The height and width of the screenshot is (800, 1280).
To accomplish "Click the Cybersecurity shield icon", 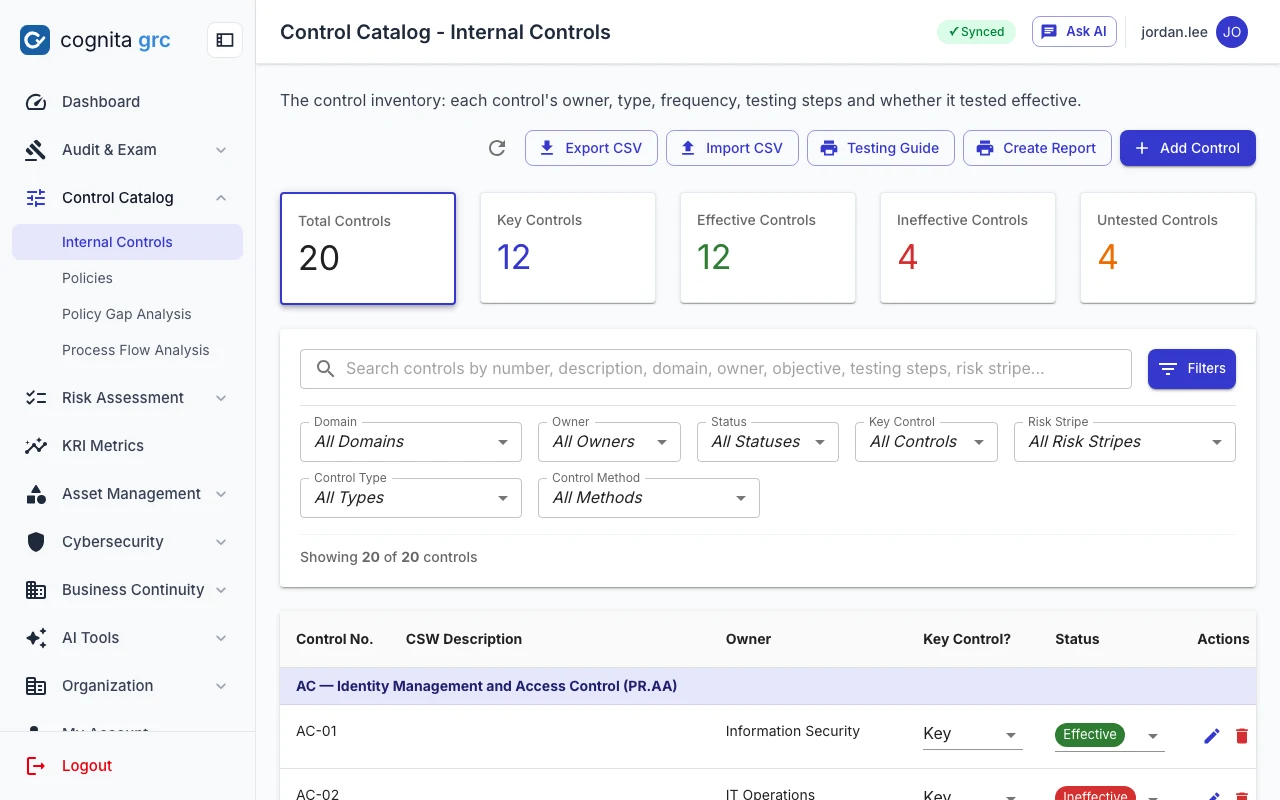I will tap(36, 542).
